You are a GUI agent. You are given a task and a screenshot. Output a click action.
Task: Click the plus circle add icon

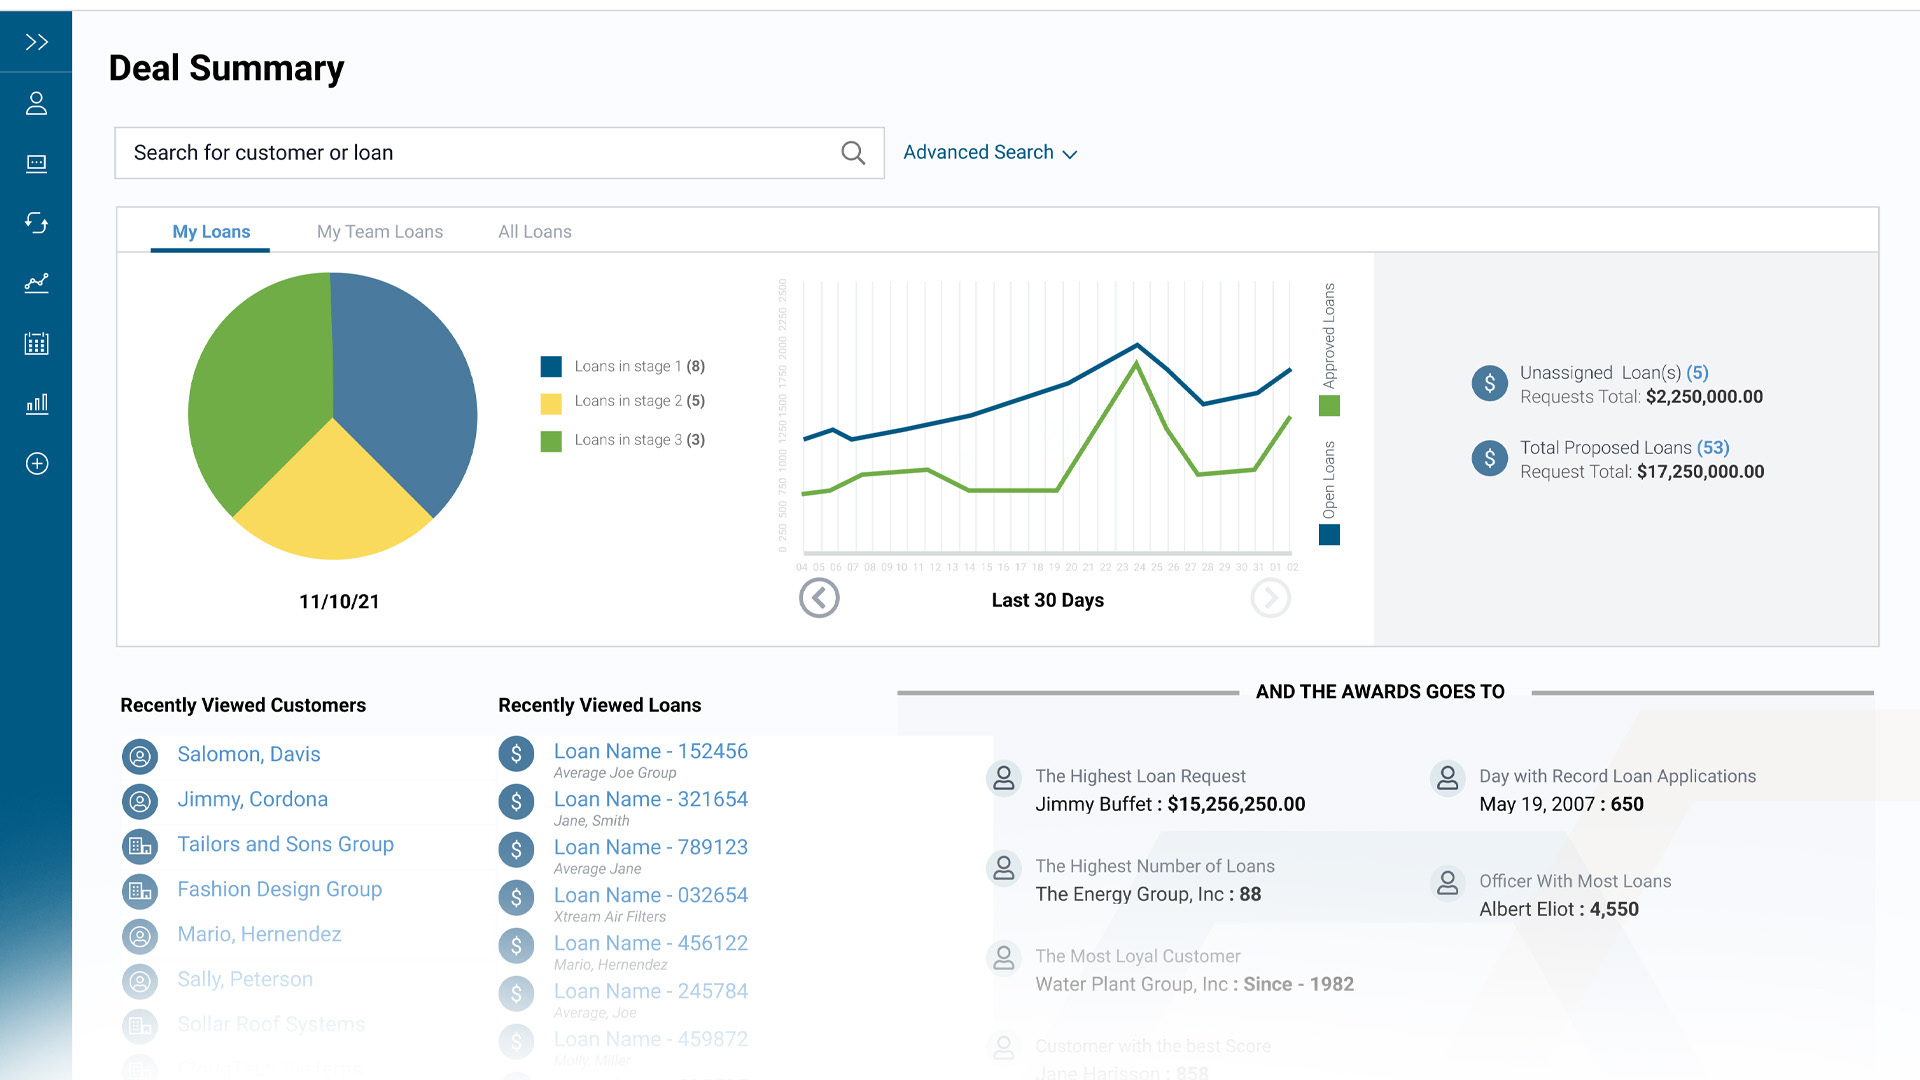(x=36, y=463)
